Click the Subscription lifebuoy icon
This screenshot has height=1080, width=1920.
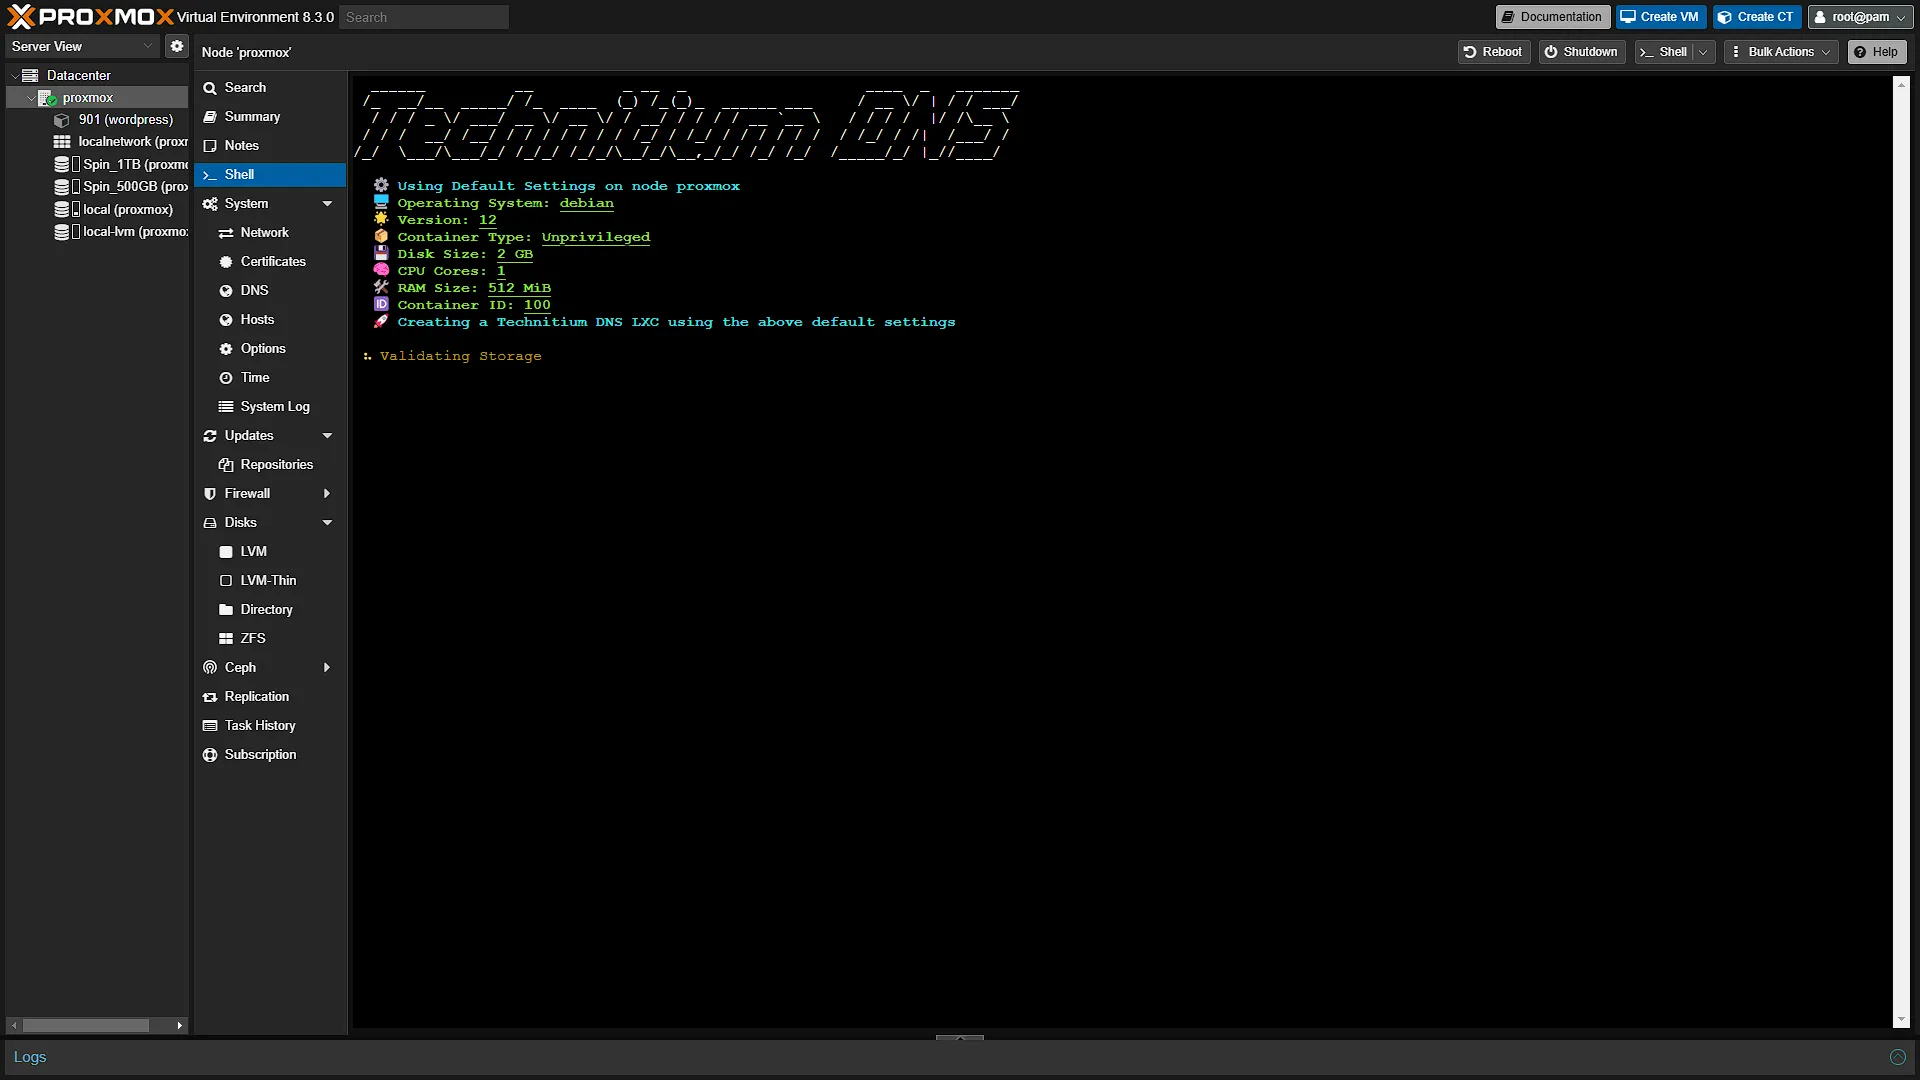pyautogui.click(x=210, y=755)
